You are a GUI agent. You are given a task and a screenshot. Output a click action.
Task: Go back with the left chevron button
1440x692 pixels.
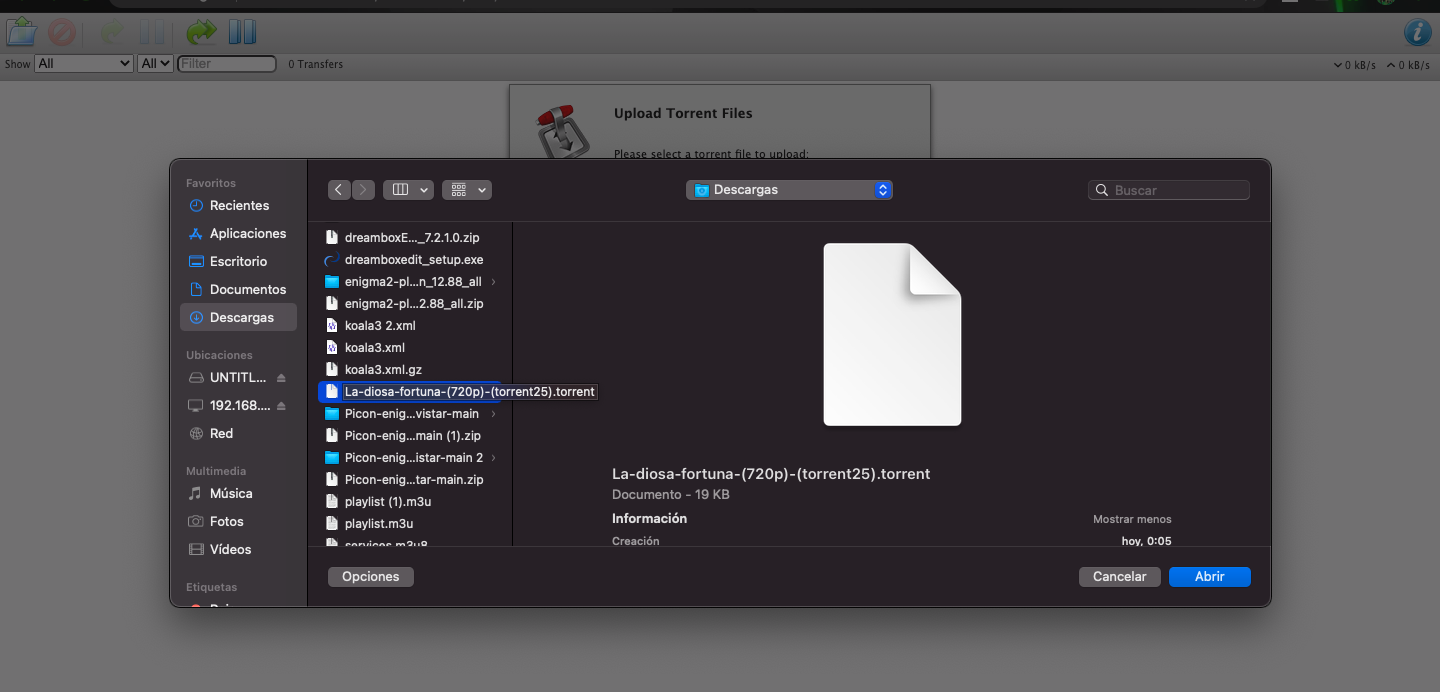click(340, 190)
